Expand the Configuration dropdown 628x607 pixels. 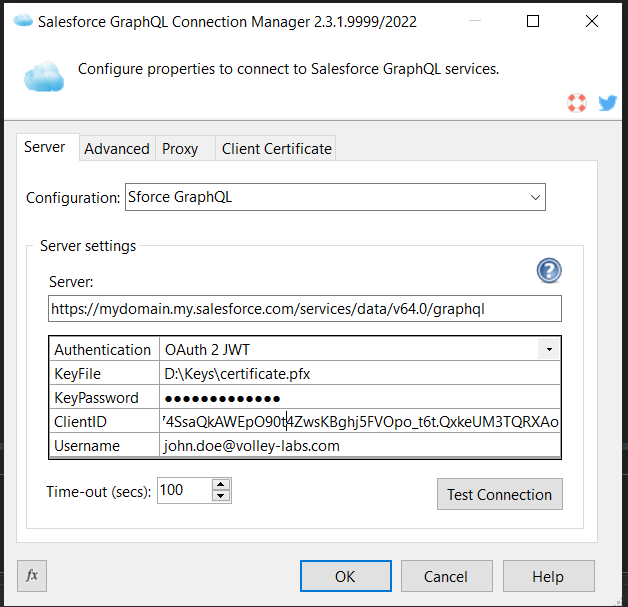(x=535, y=198)
